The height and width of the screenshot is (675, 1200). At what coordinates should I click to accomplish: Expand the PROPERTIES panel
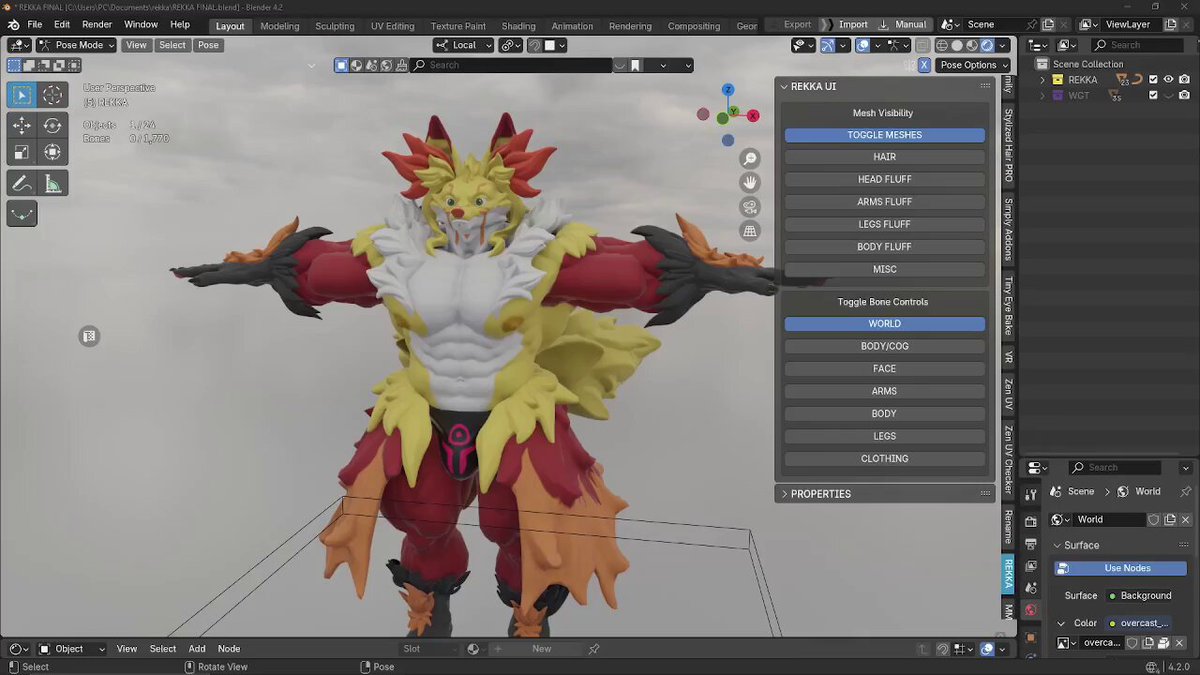tap(784, 494)
